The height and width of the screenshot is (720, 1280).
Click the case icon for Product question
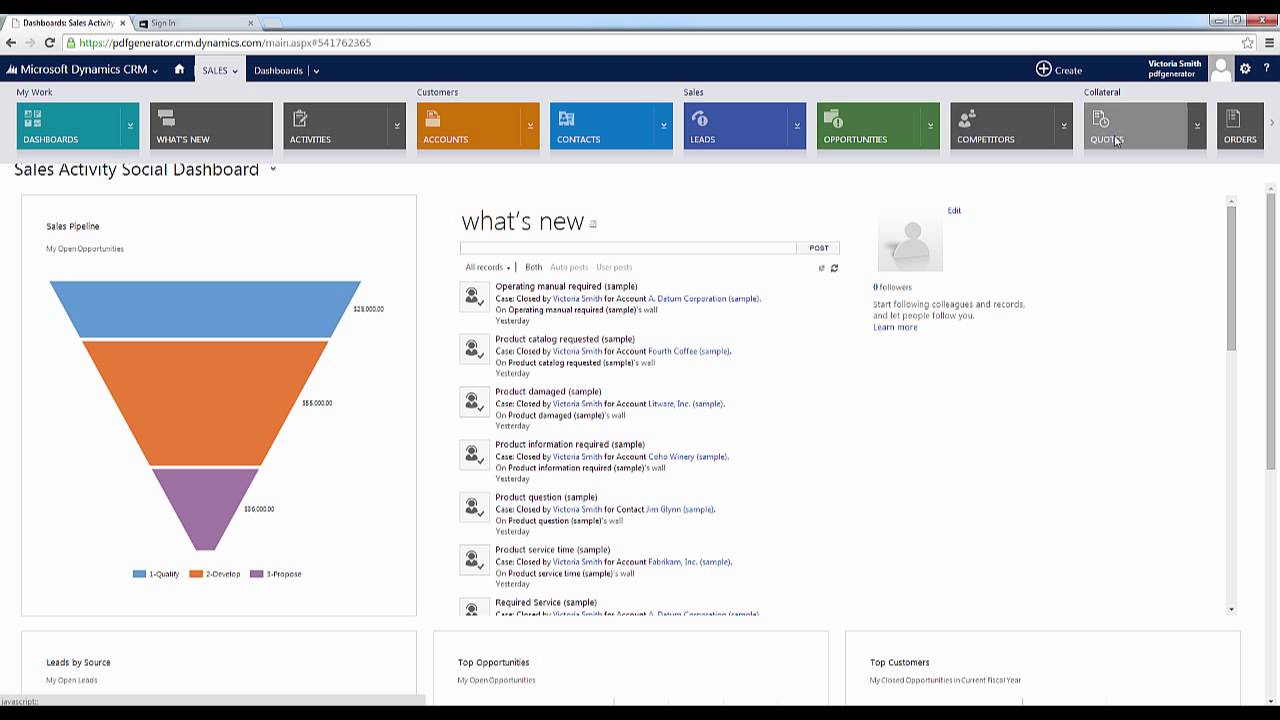tap(474, 507)
